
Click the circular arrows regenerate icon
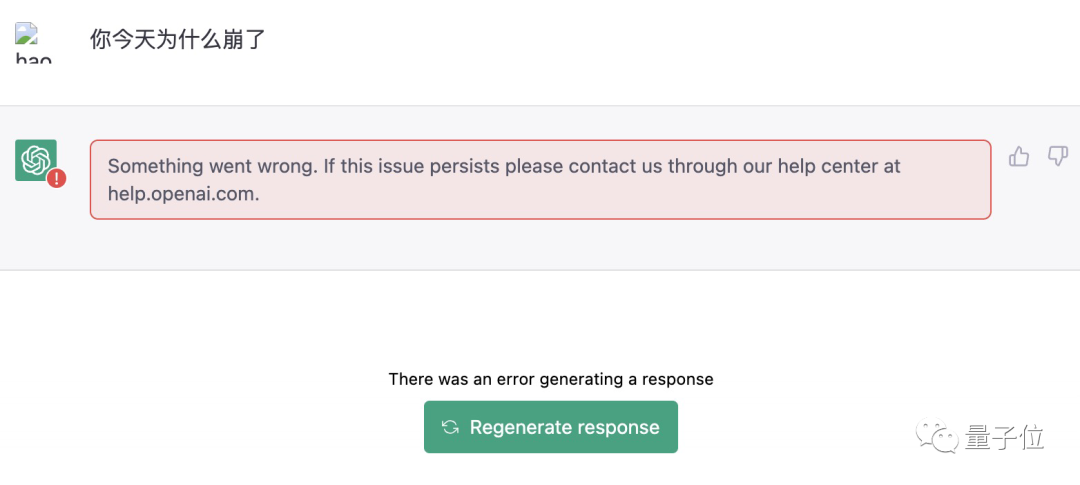[x=451, y=428]
